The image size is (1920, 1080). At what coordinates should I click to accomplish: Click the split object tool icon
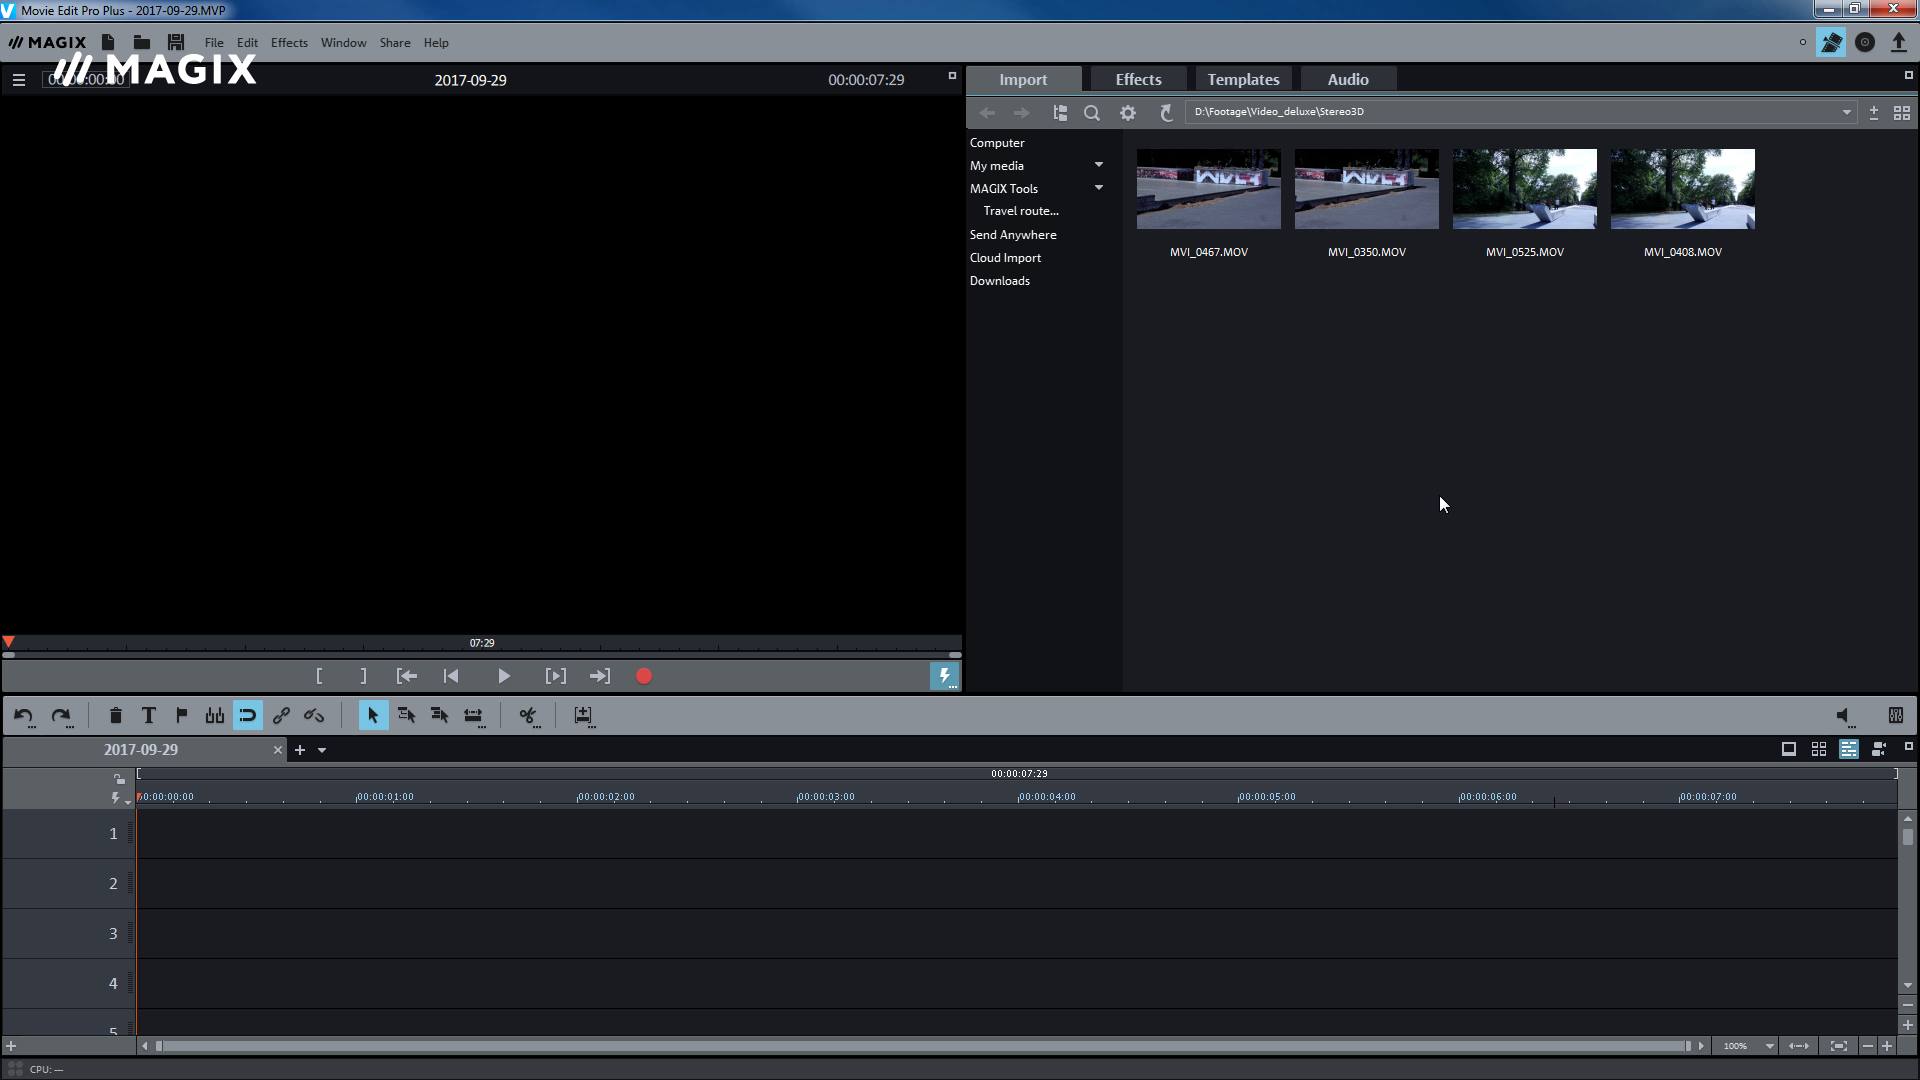(527, 716)
